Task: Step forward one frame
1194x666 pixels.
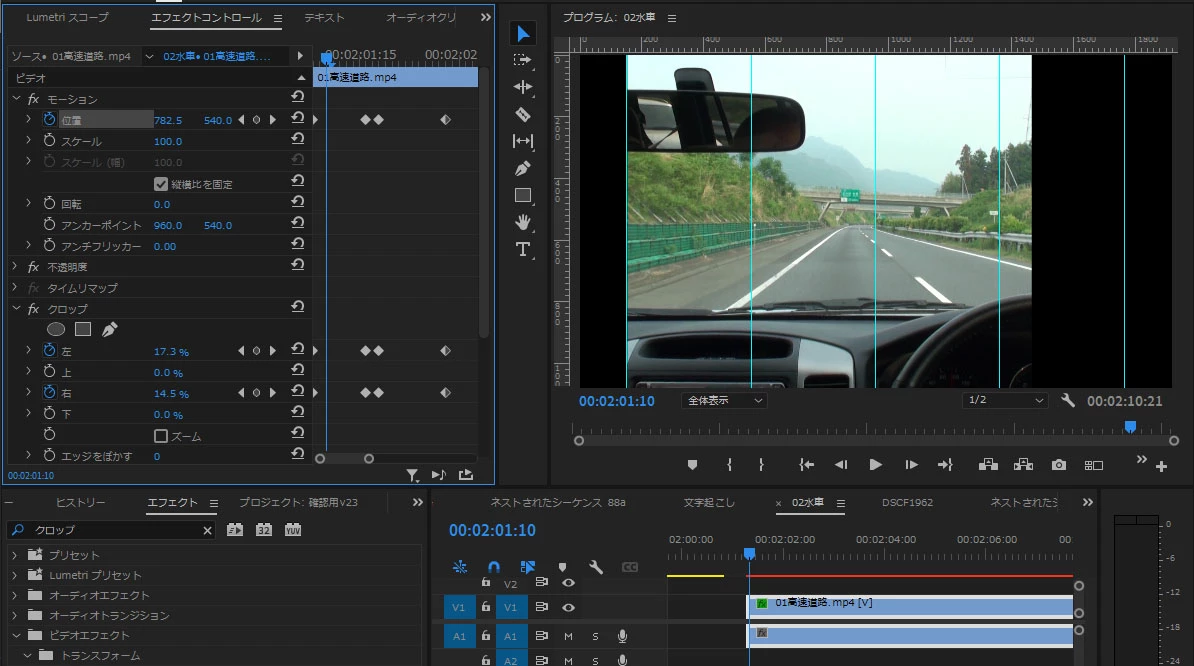Action: pyautogui.click(x=911, y=464)
